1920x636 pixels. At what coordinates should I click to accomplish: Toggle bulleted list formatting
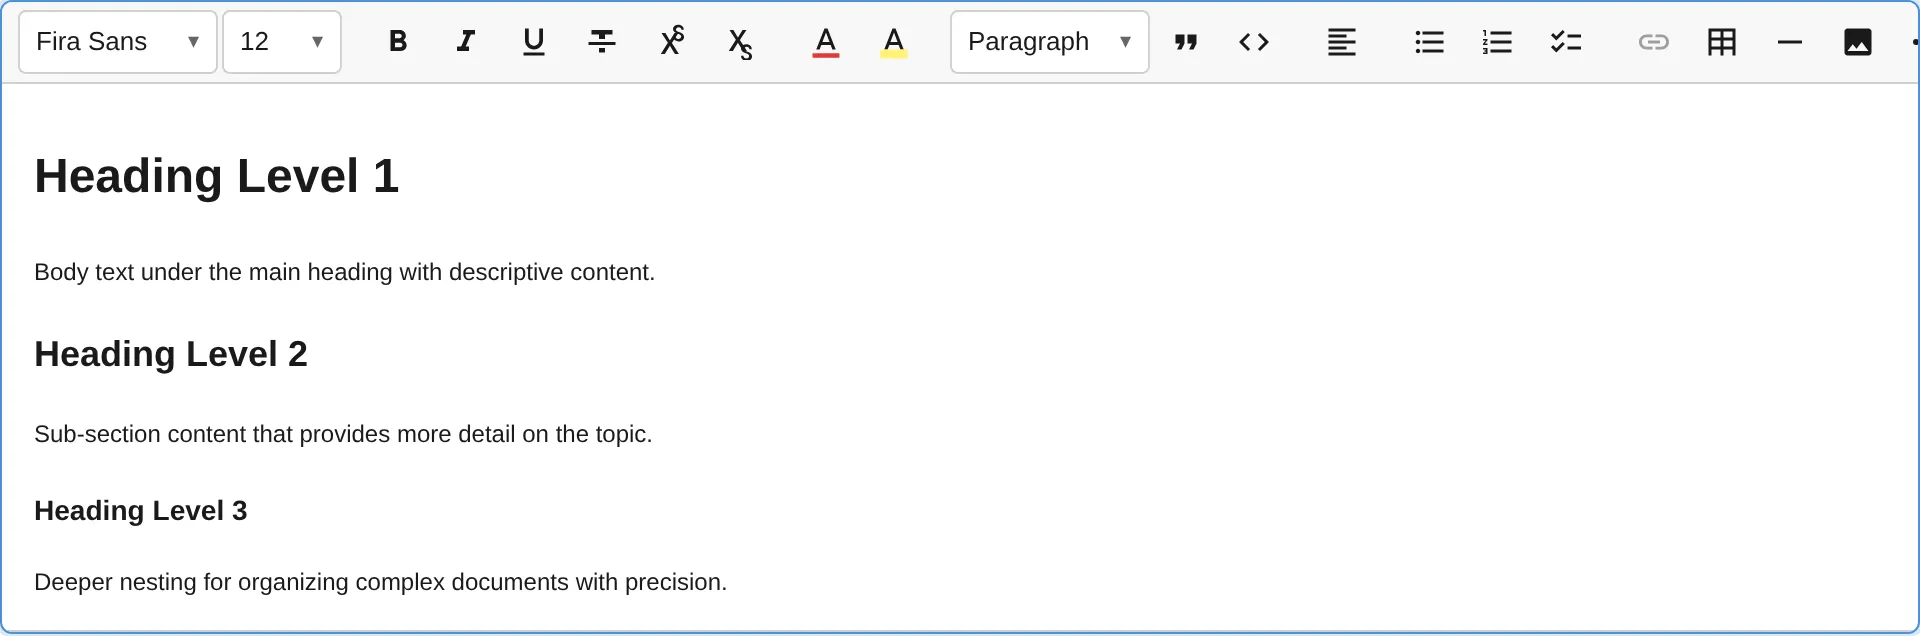click(x=1429, y=42)
